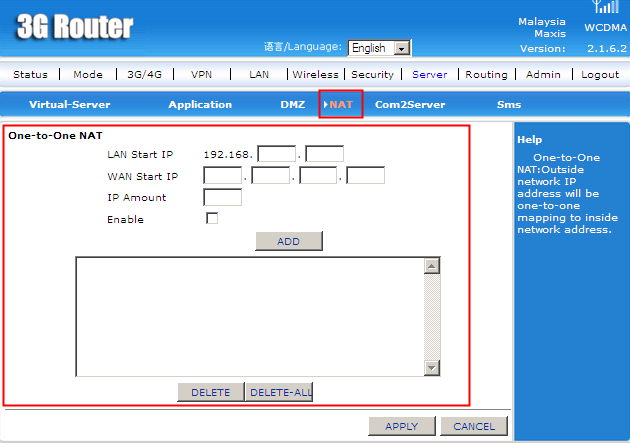Select the NAT tab

(x=341, y=104)
